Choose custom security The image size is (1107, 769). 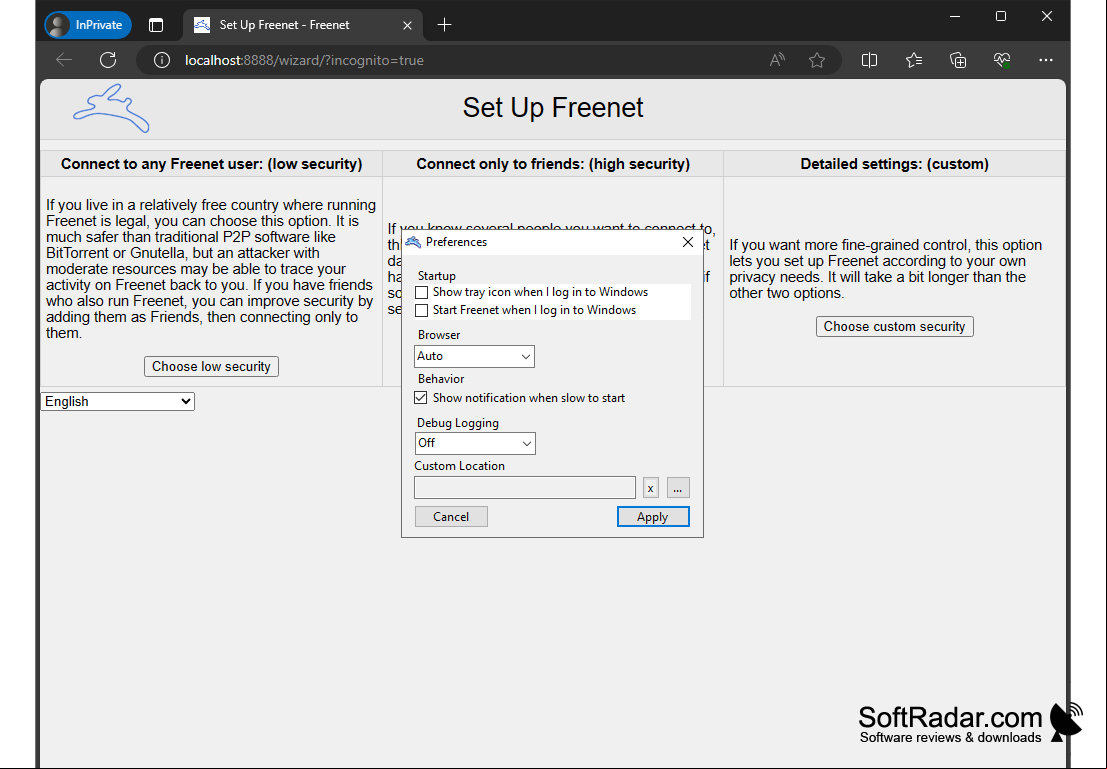tap(894, 326)
